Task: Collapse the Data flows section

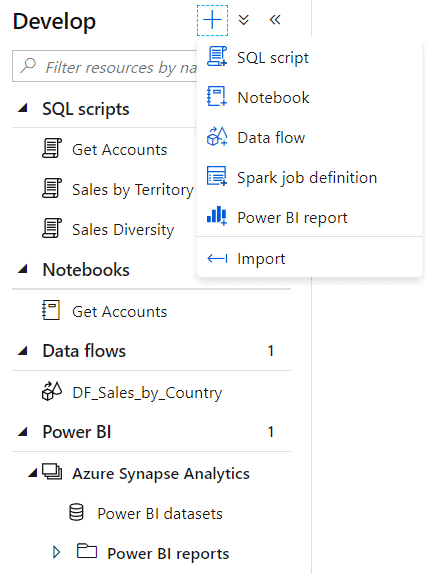Action: click(x=23, y=351)
